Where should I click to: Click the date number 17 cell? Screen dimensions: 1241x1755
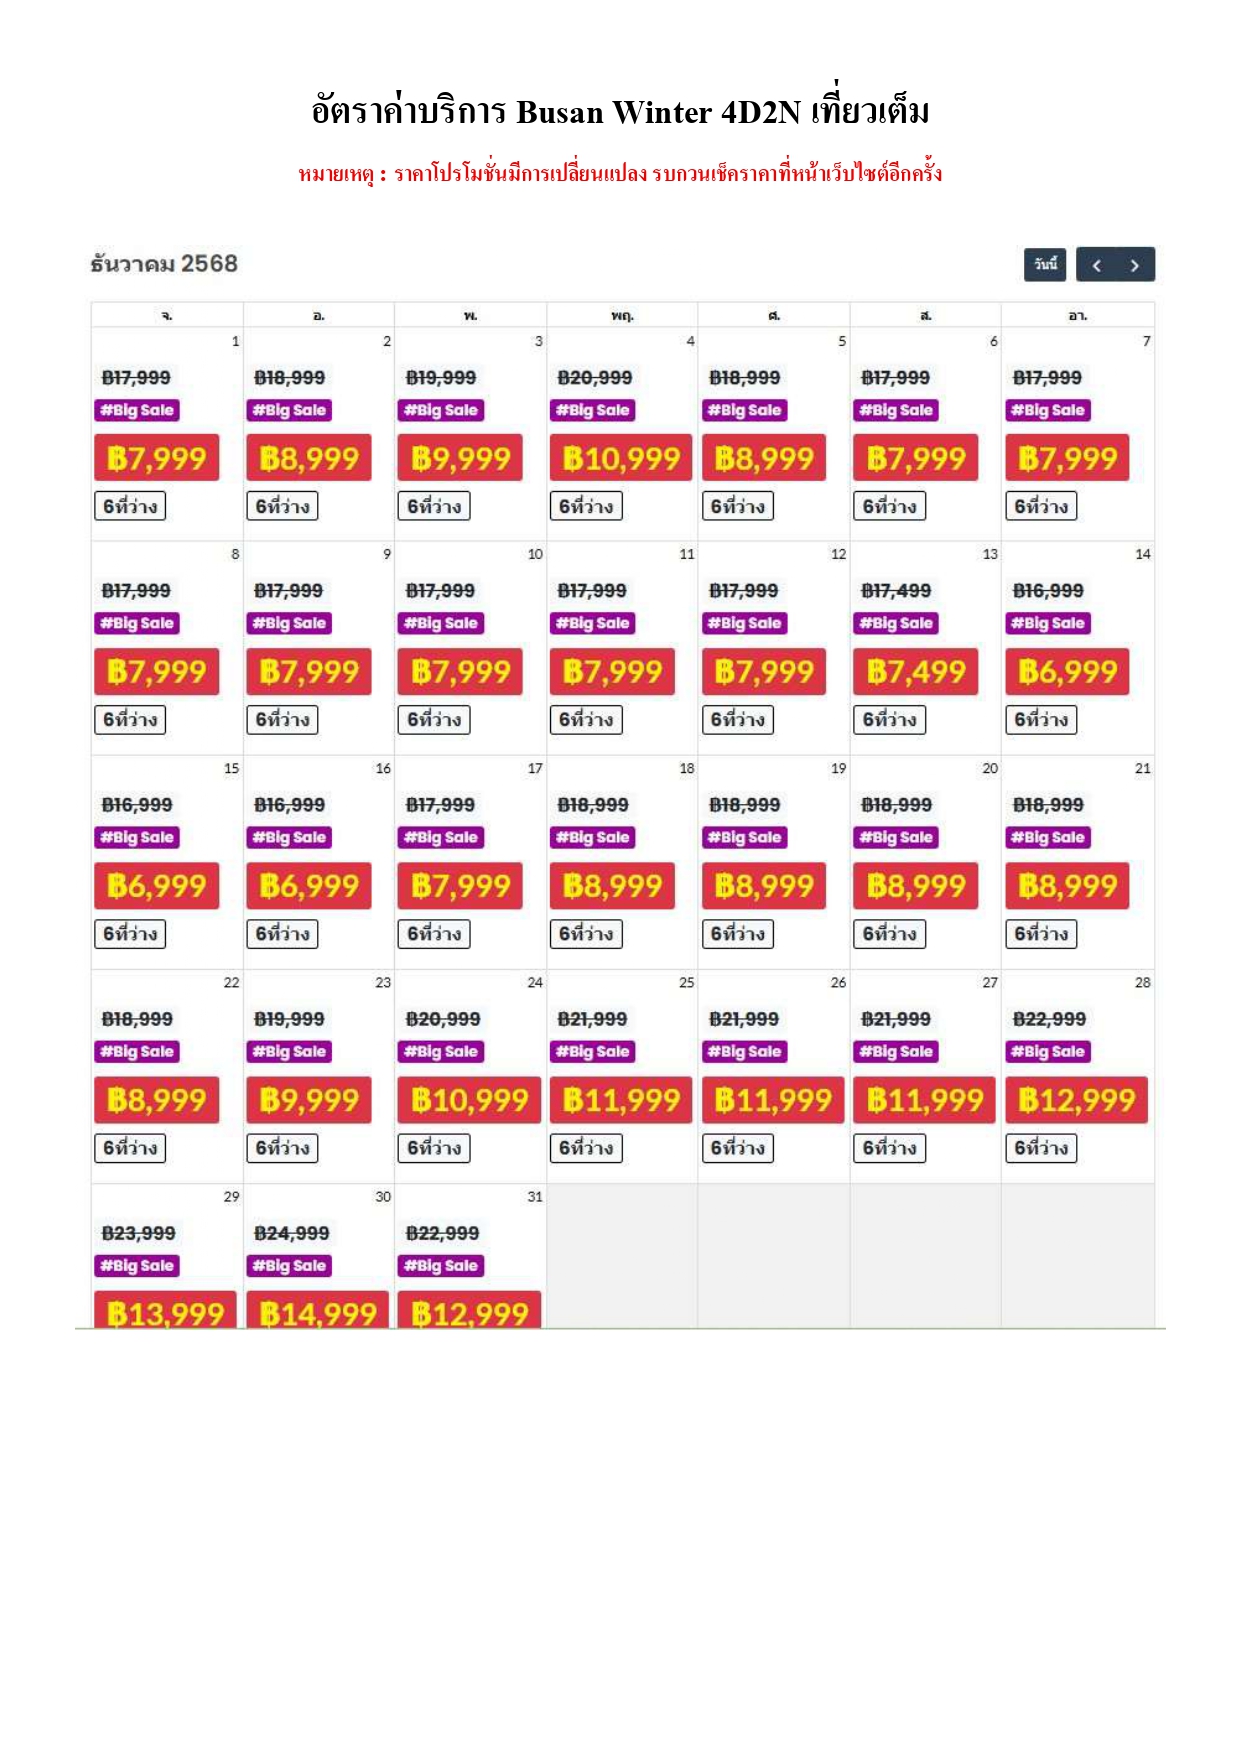(535, 768)
